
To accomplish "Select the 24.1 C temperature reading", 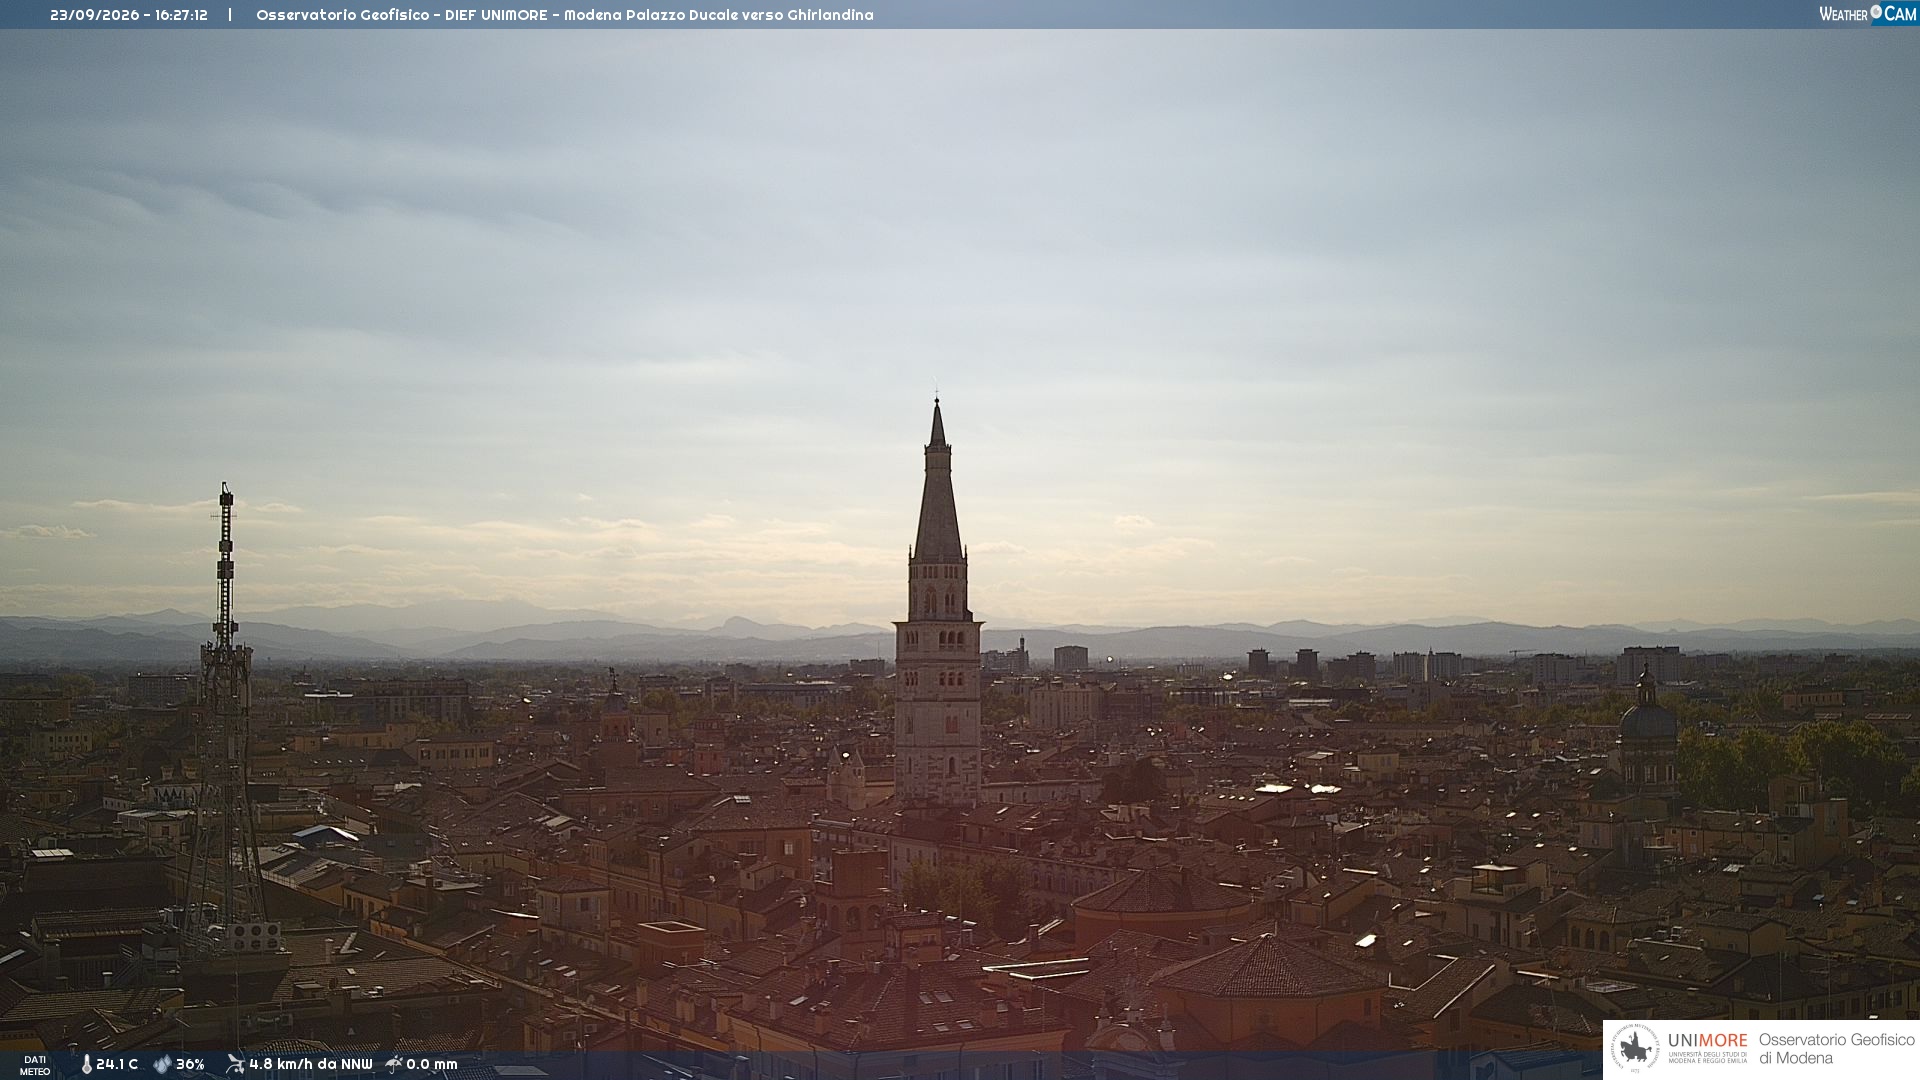I will (117, 1064).
